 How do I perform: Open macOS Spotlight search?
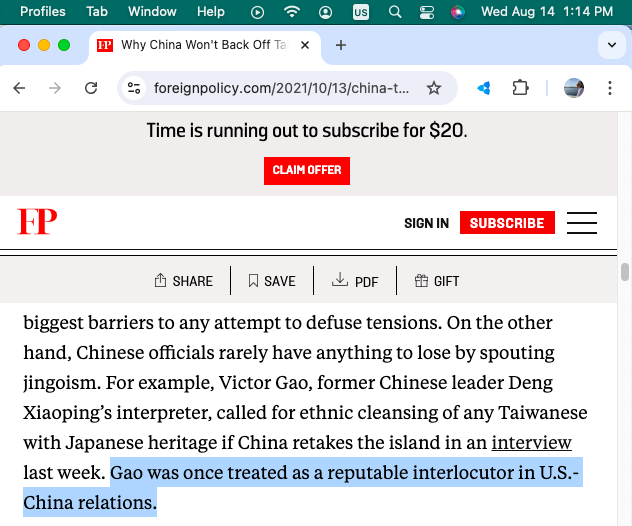395,12
